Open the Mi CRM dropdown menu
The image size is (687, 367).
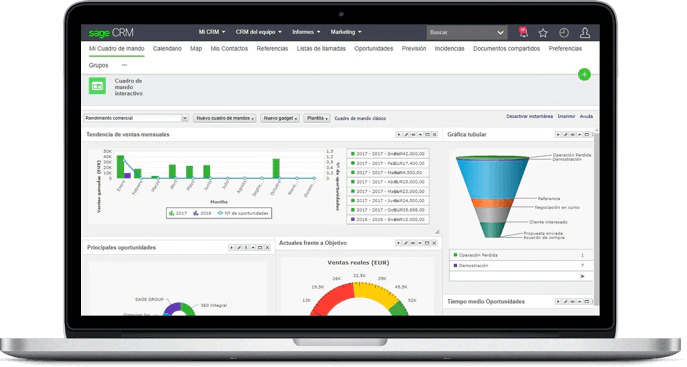212,32
